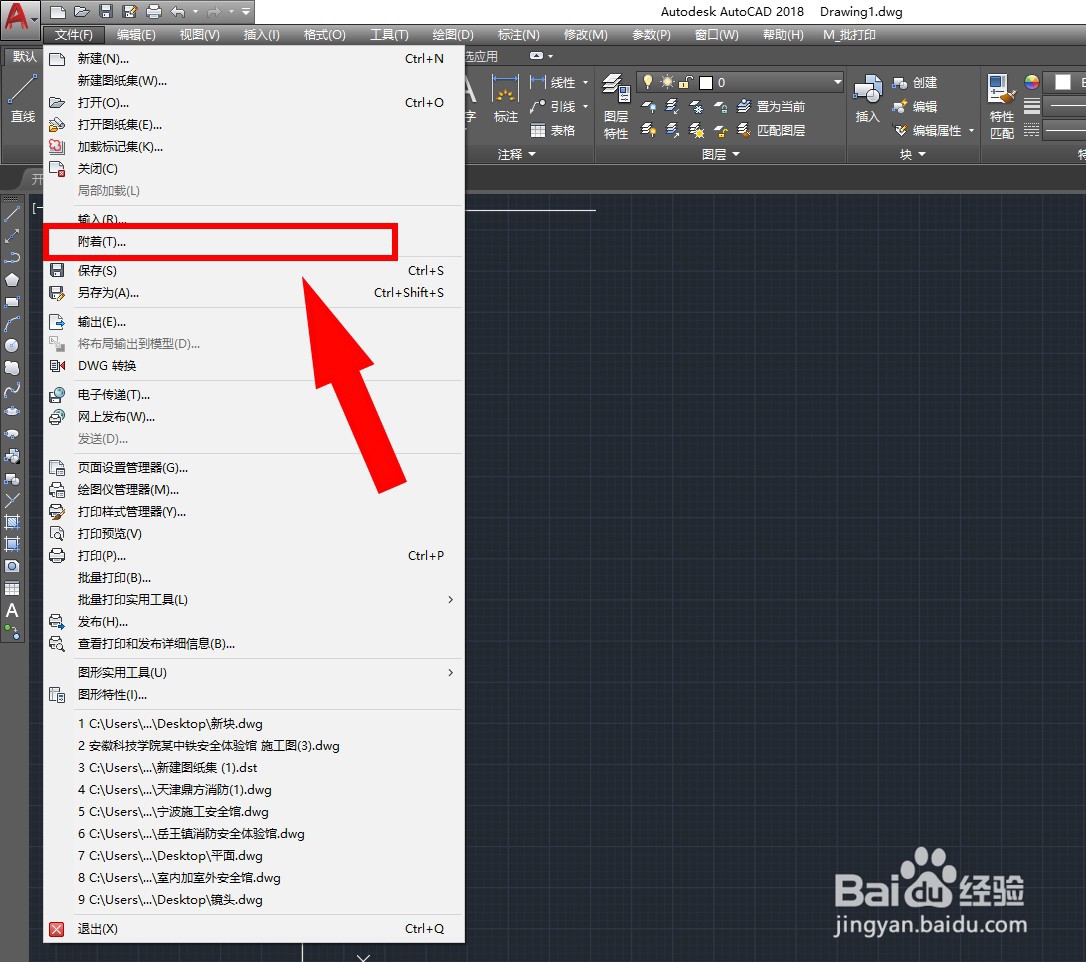Select the revision cloud tool in left toolbar

click(x=12, y=368)
